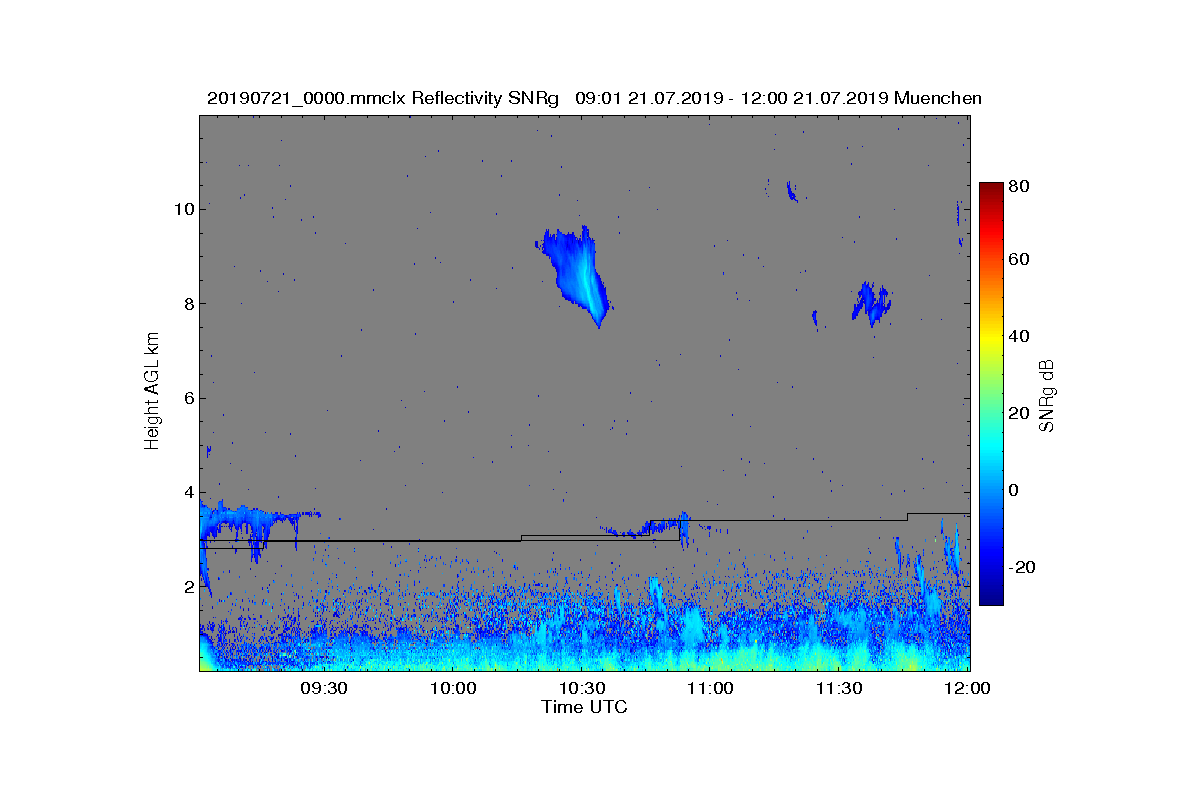Click the height tick label 8
Image resolution: width=1200 pixels, height=800 pixels.
[188, 304]
